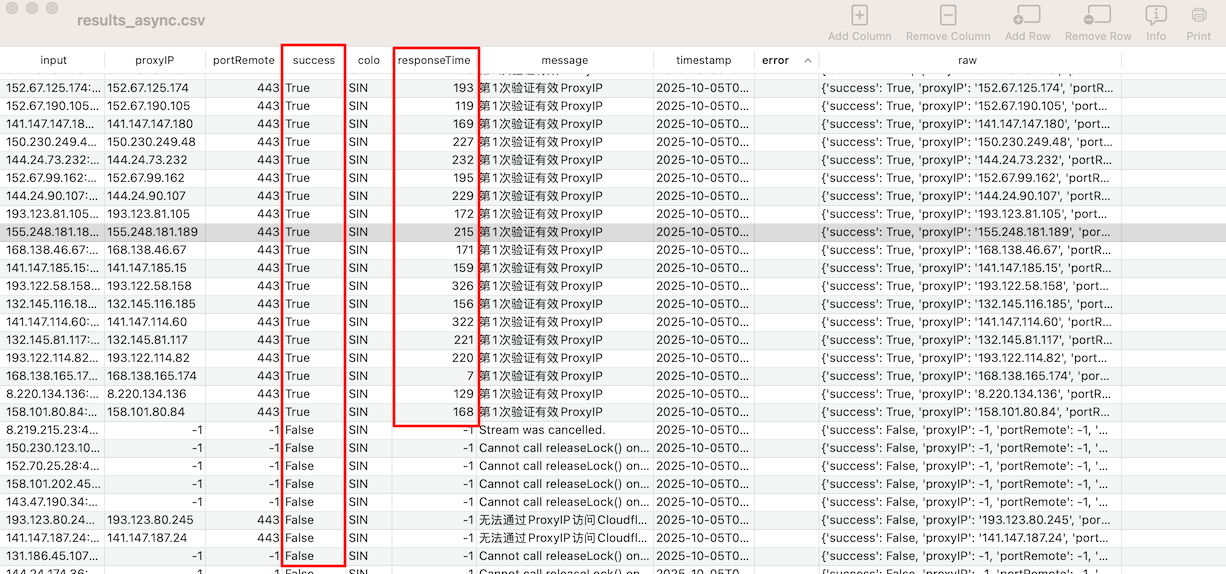Image resolution: width=1226 pixels, height=574 pixels.
Task: Click the results_async.csv window title
Action: point(141,20)
